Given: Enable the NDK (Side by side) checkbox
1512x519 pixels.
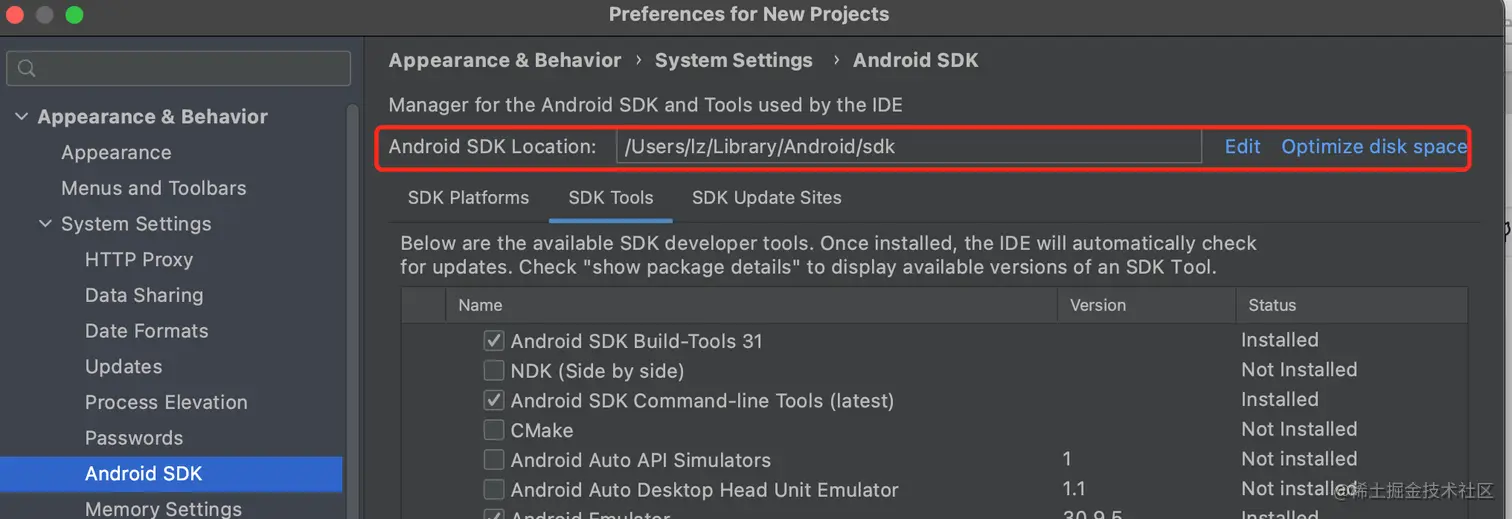Looking at the screenshot, I should (x=494, y=371).
